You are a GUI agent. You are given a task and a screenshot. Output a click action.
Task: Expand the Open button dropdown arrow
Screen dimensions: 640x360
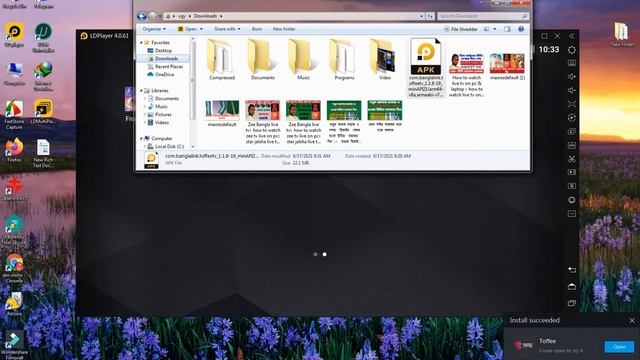201,29
